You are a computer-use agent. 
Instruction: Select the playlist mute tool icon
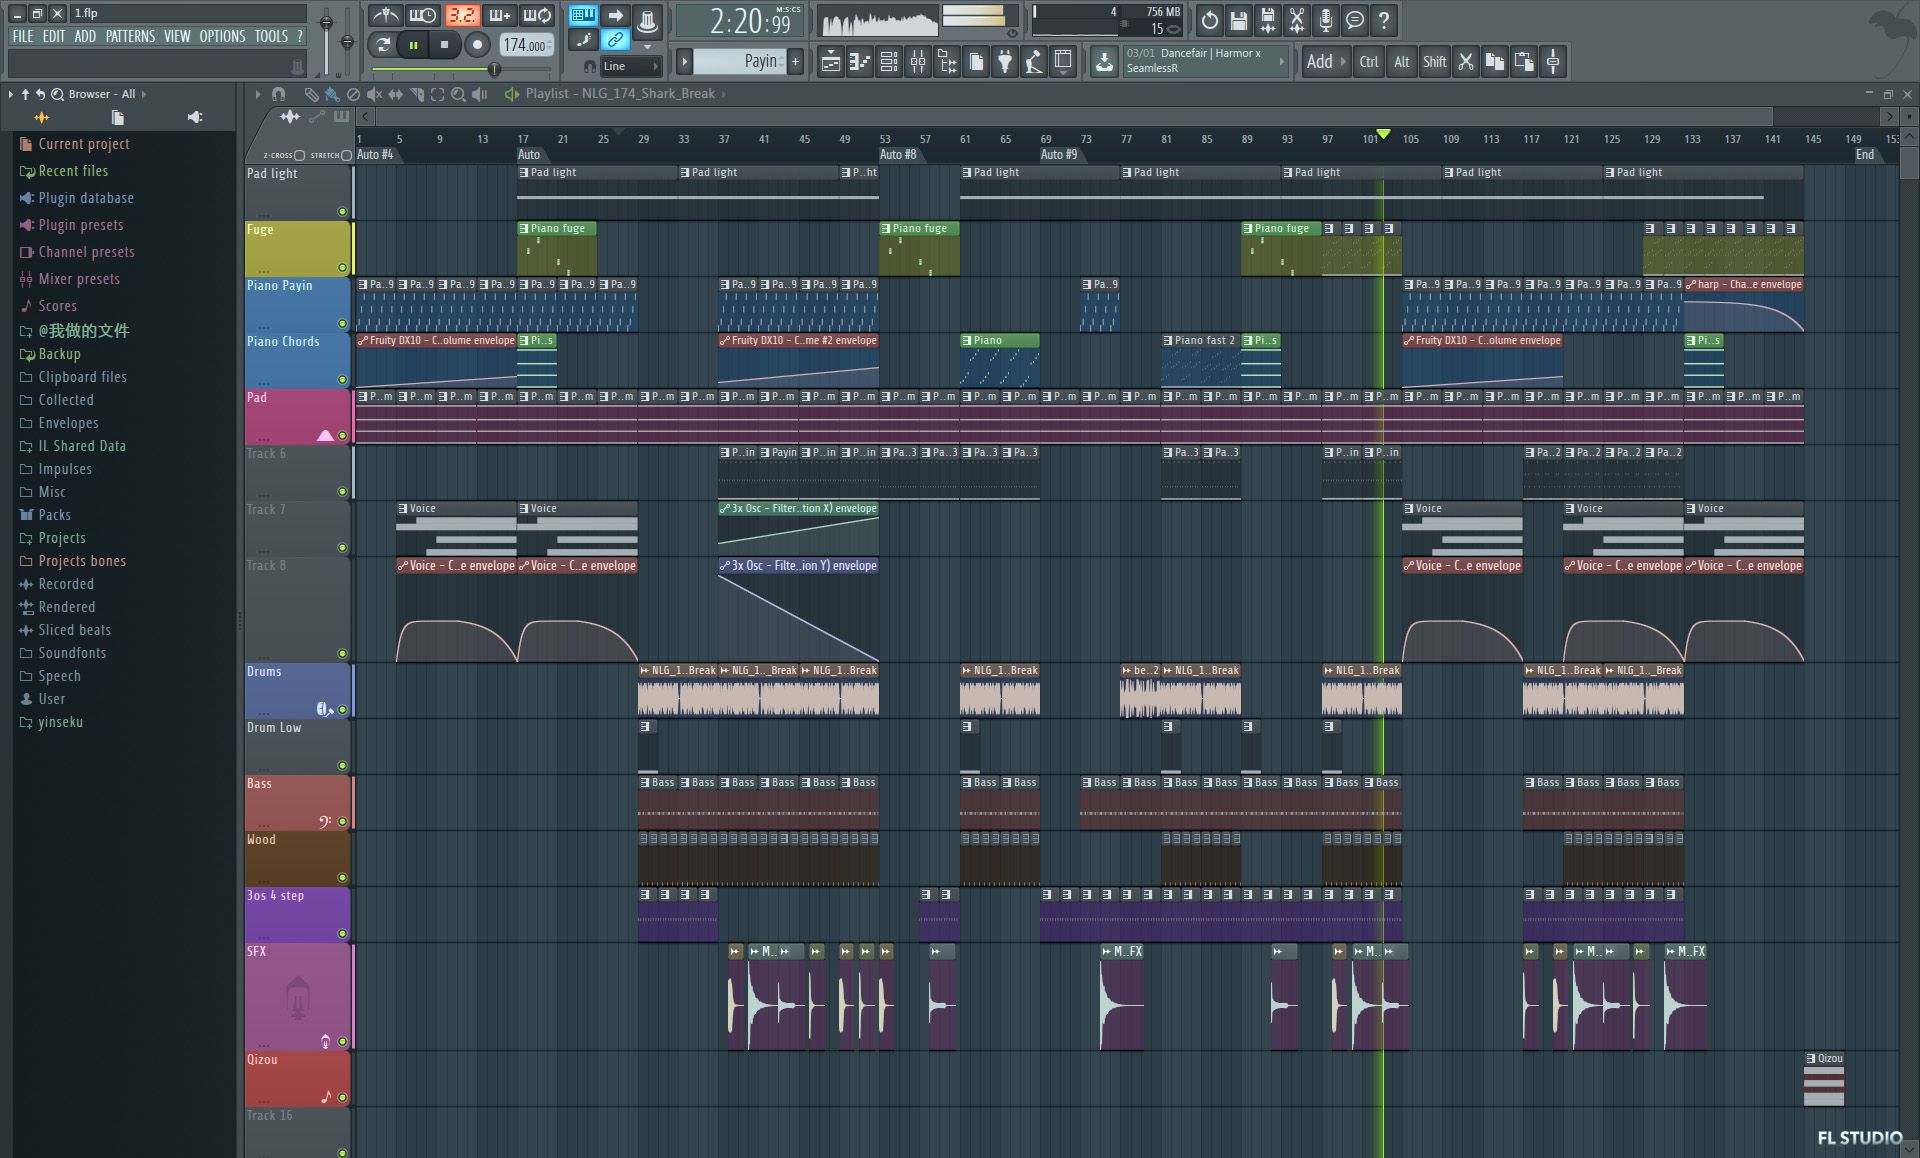tap(374, 94)
